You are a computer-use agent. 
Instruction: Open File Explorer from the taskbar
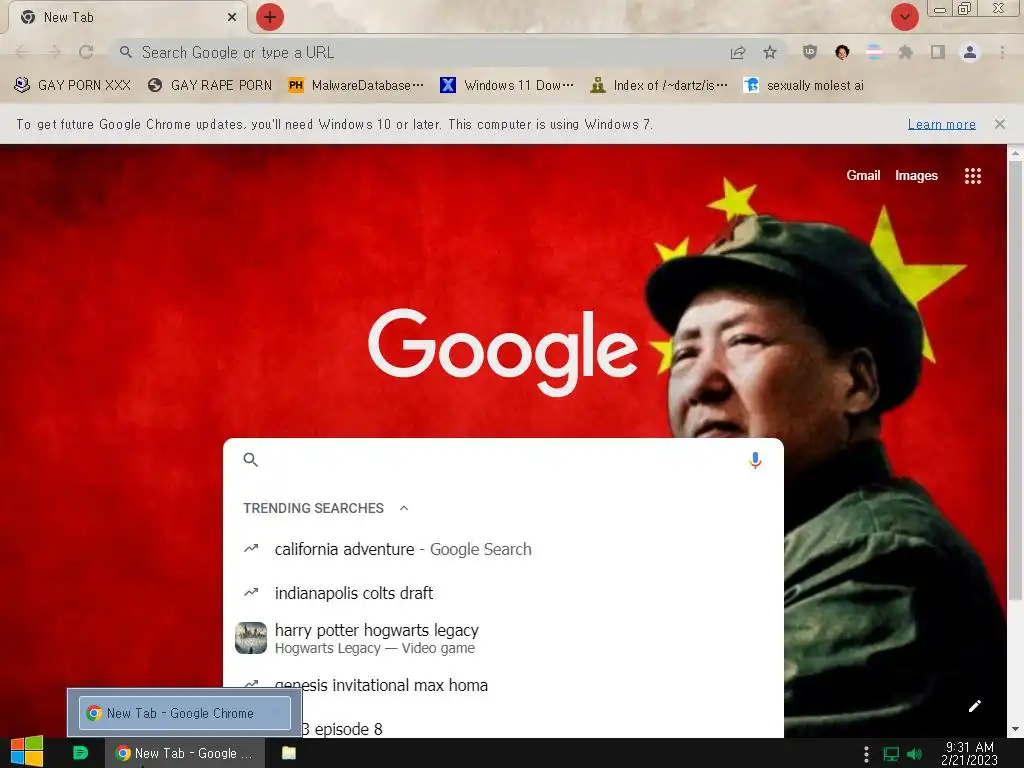coord(289,753)
